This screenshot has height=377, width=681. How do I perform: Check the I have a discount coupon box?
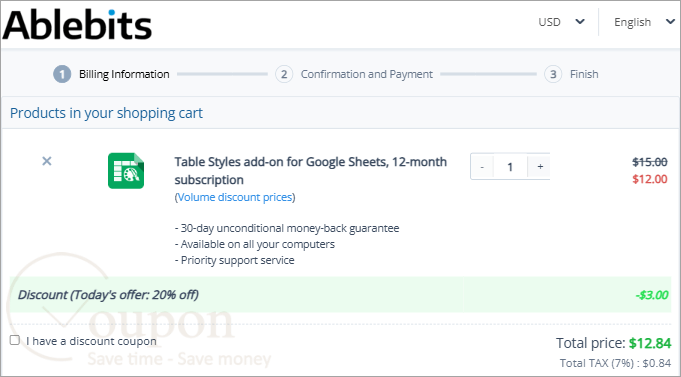[15, 340]
